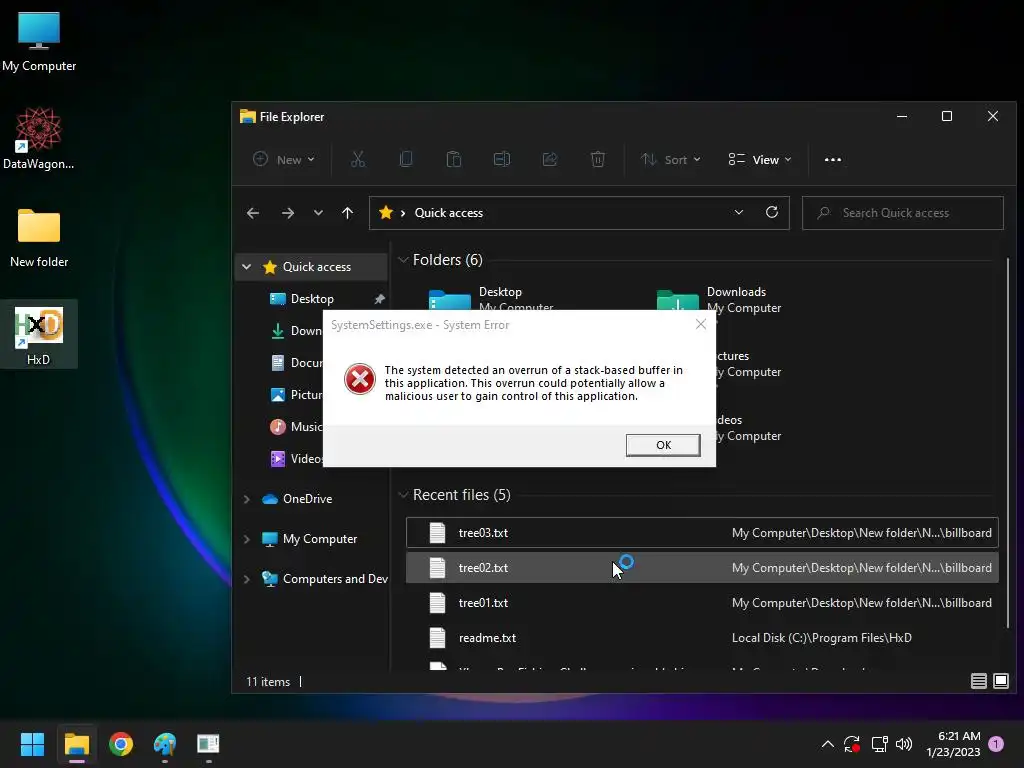The height and width of the screenshot is (768, 1024).
Task: Collapse the Folders (6) group
Action: 403,260
